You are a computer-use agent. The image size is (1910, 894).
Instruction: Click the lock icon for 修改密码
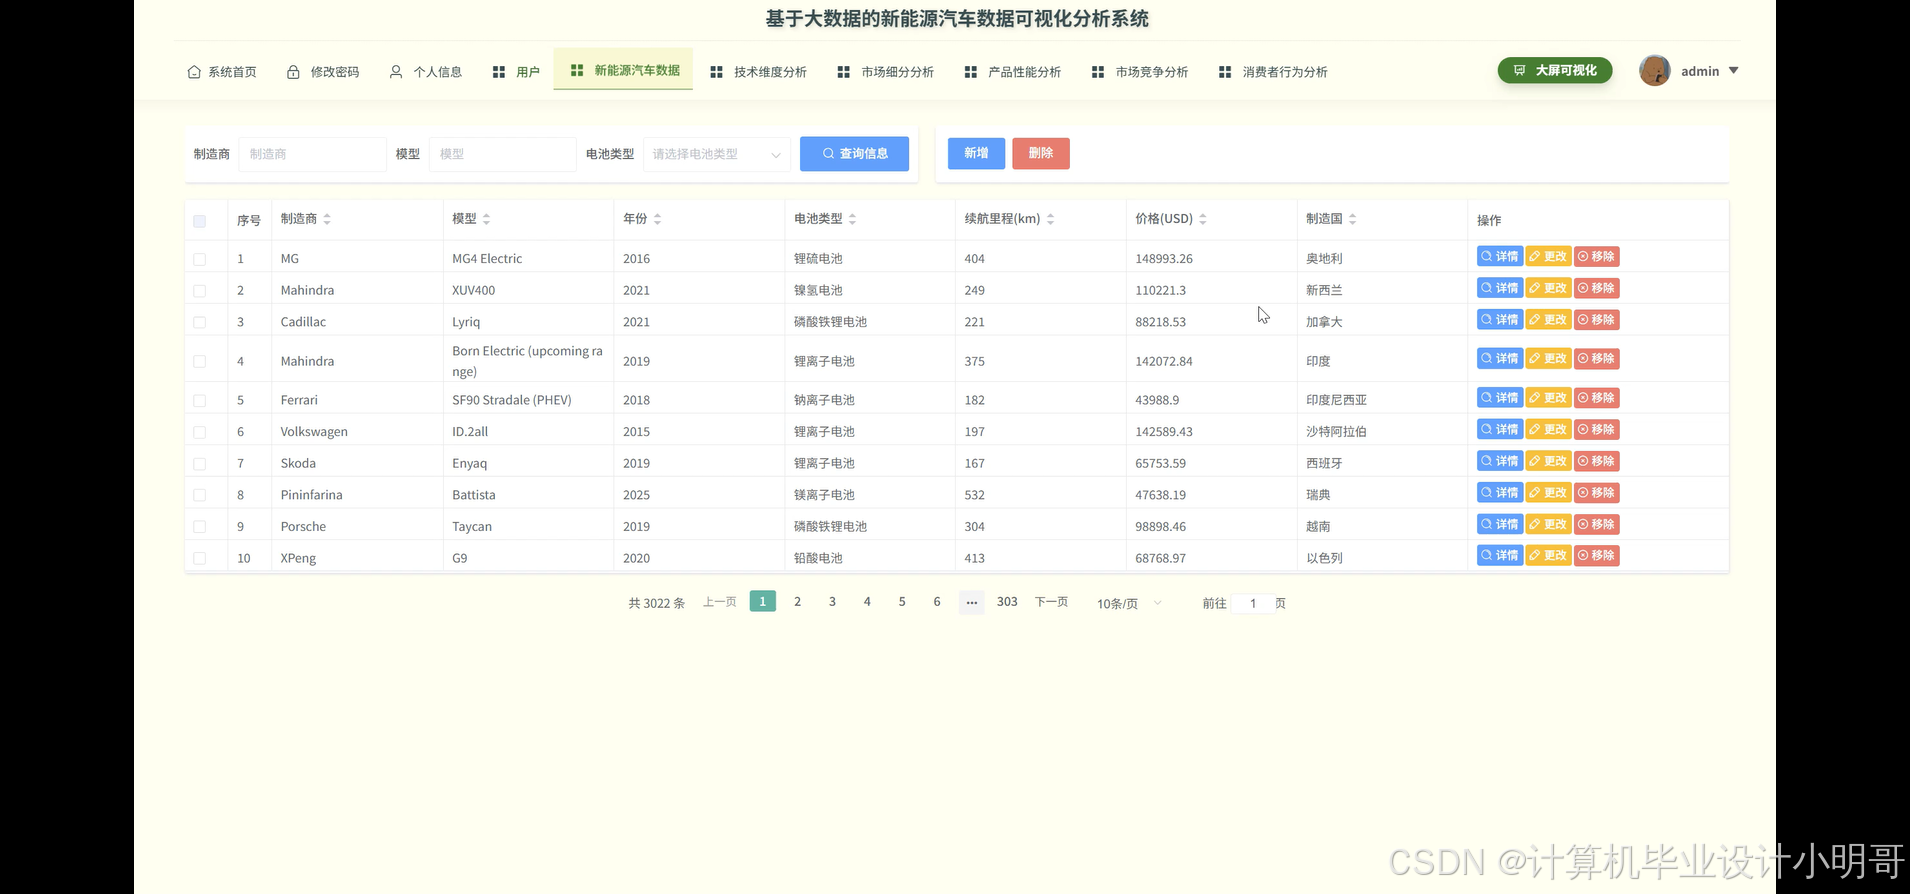(x=293, y=72)
